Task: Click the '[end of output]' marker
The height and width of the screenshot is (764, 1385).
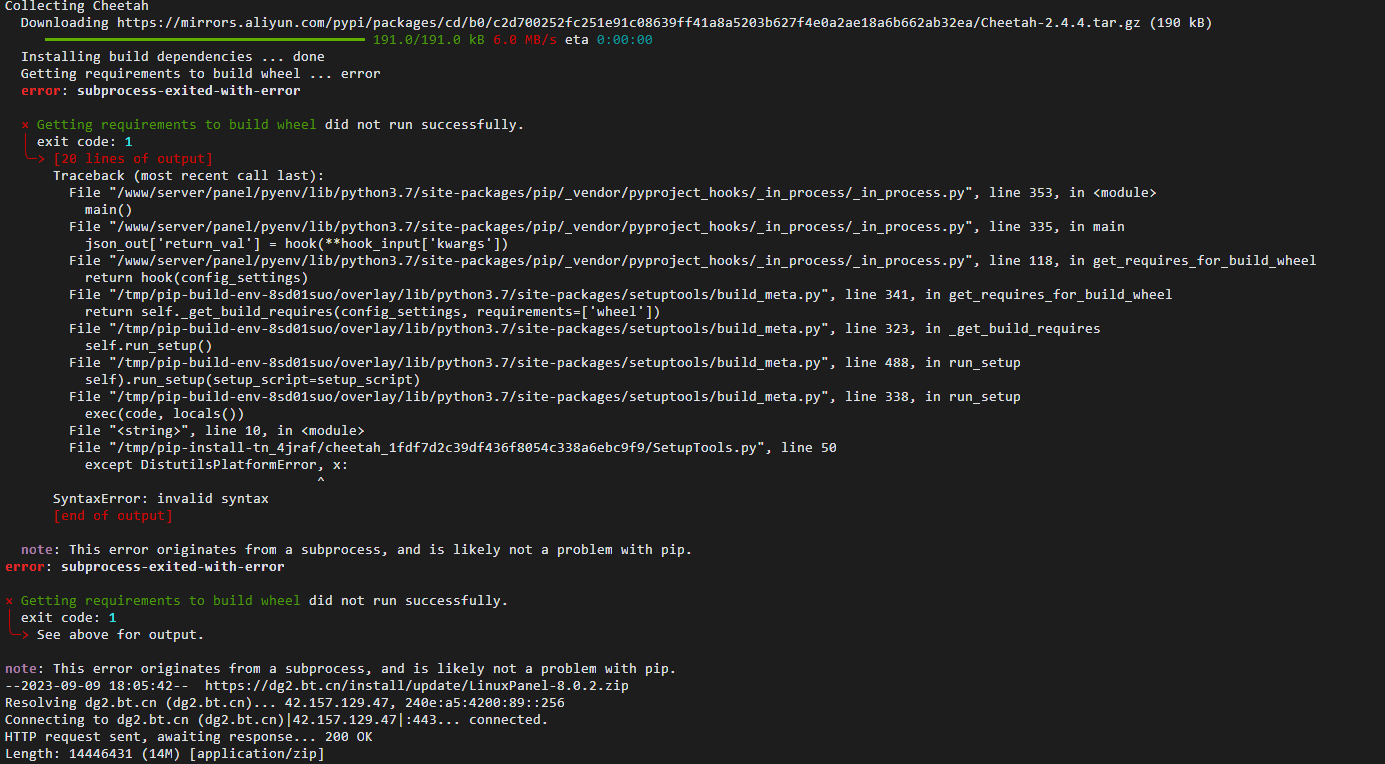Action: tap(113, 516)
